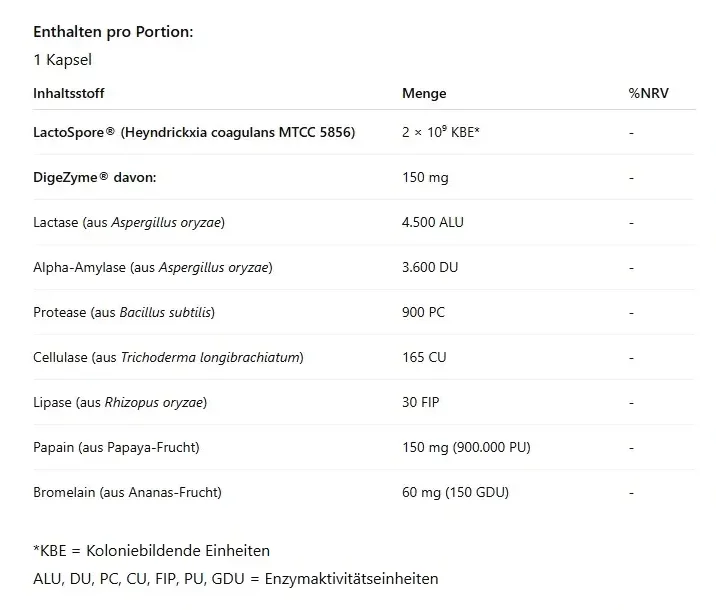Click the 'Enthalten pro Portion:' heading
The image size is (716, 610).
tap(113, 31)
